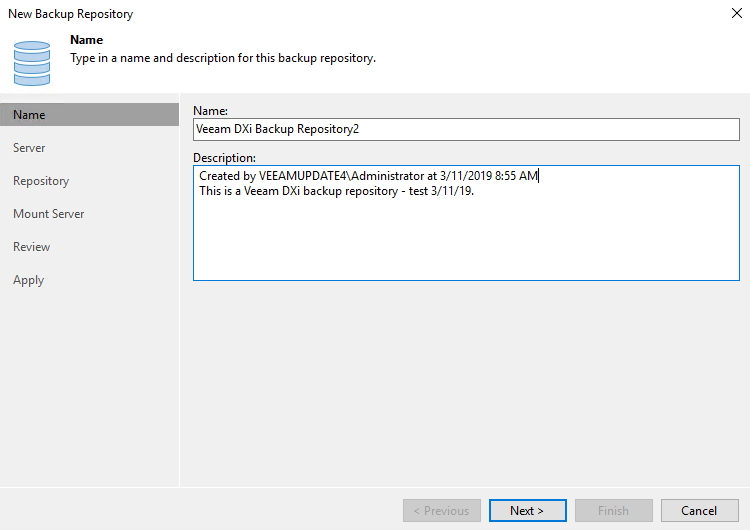This screenshot has width=750, height=530.
Task: Close the wizard with the X button
Action: pos(737,13)
